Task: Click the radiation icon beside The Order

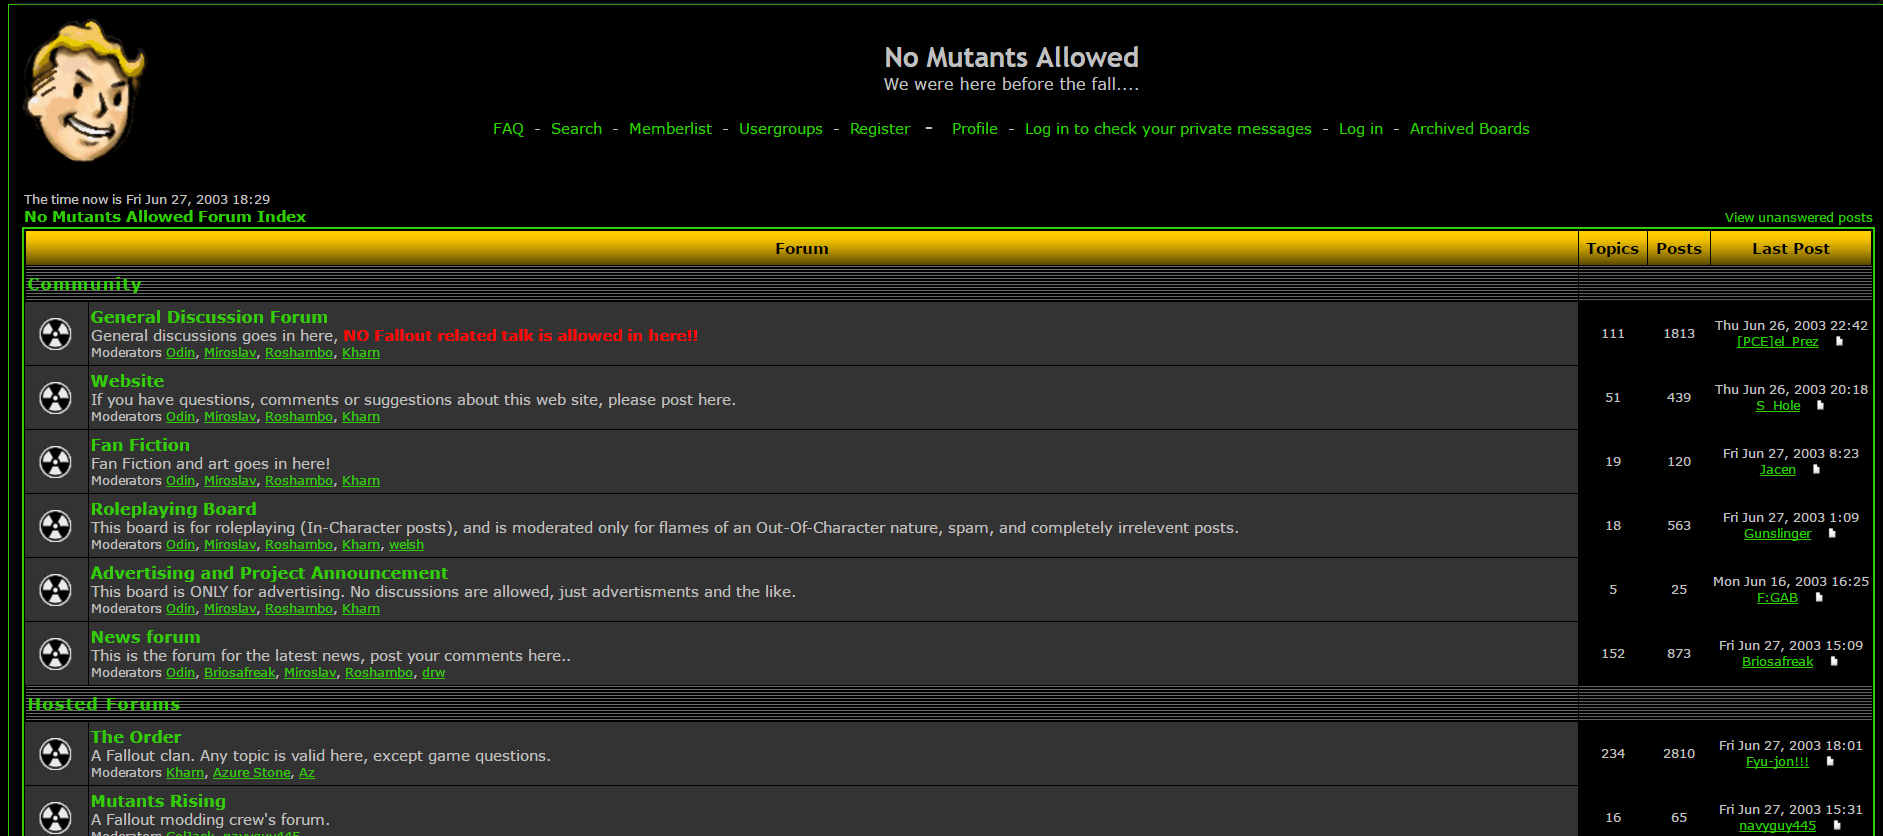Action: [x=55, y=754]
